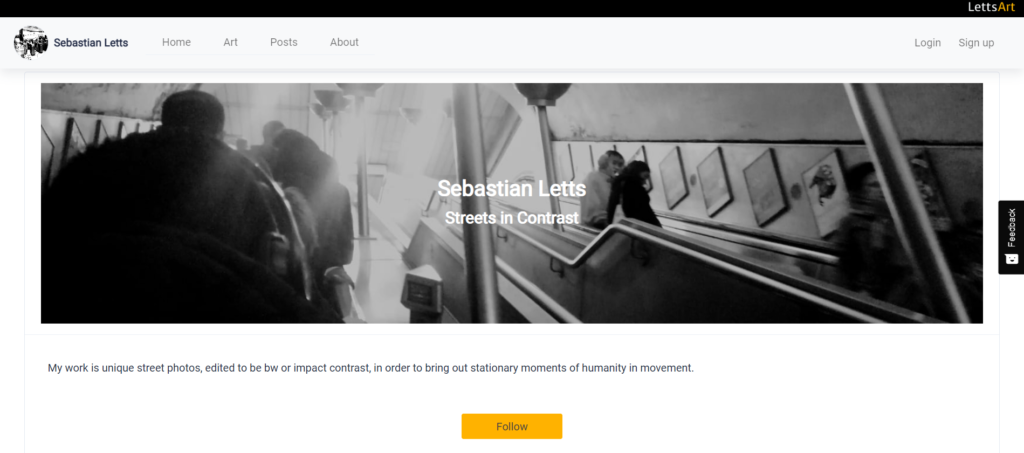Open the vertical Feedback side tab
The image size is (1024, 453).
pyautogui.click(x=1011, y=237)
